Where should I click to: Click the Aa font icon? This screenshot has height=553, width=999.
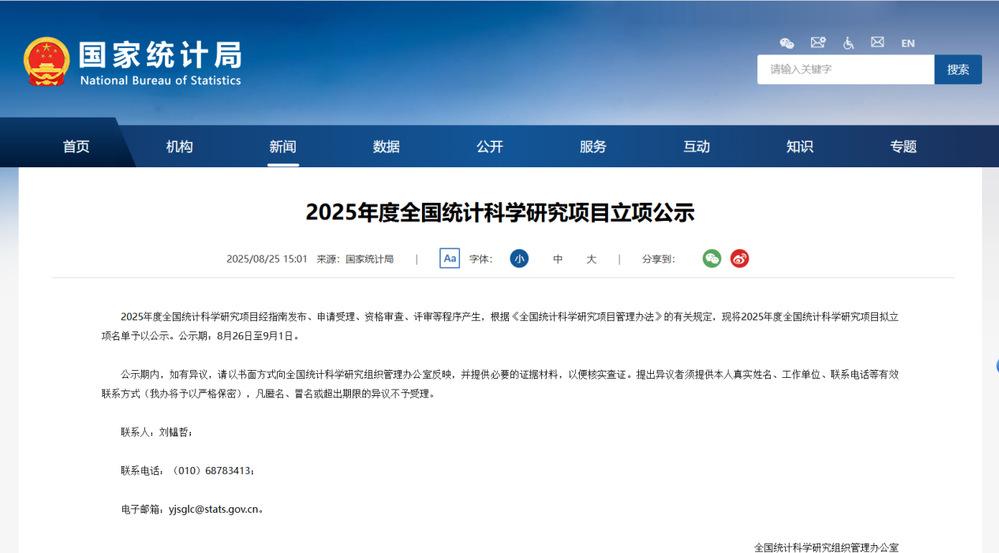(x=450, y=259)
